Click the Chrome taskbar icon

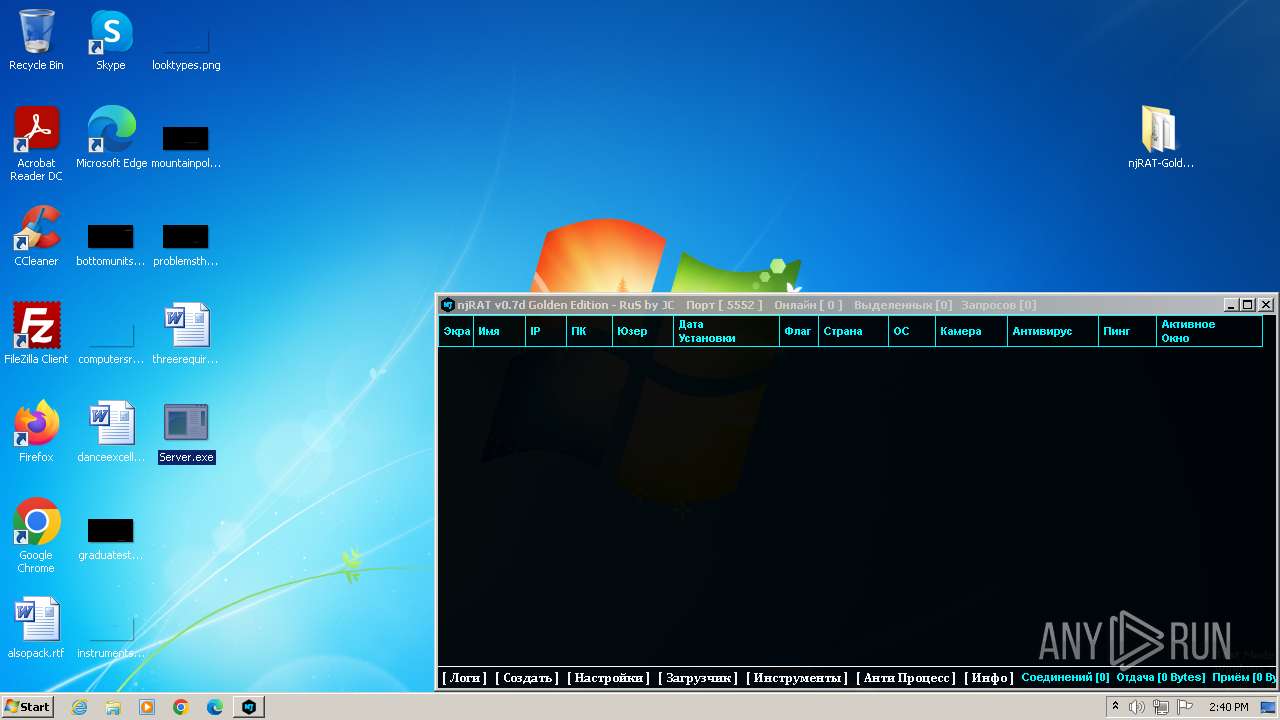pos(181,707)
